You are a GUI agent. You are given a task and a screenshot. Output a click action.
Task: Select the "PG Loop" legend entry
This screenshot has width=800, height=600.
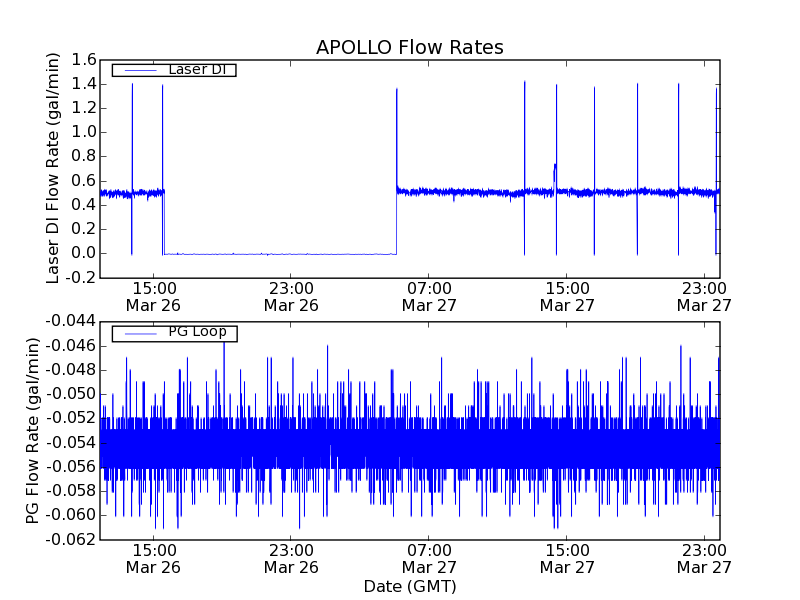(174, 333)
